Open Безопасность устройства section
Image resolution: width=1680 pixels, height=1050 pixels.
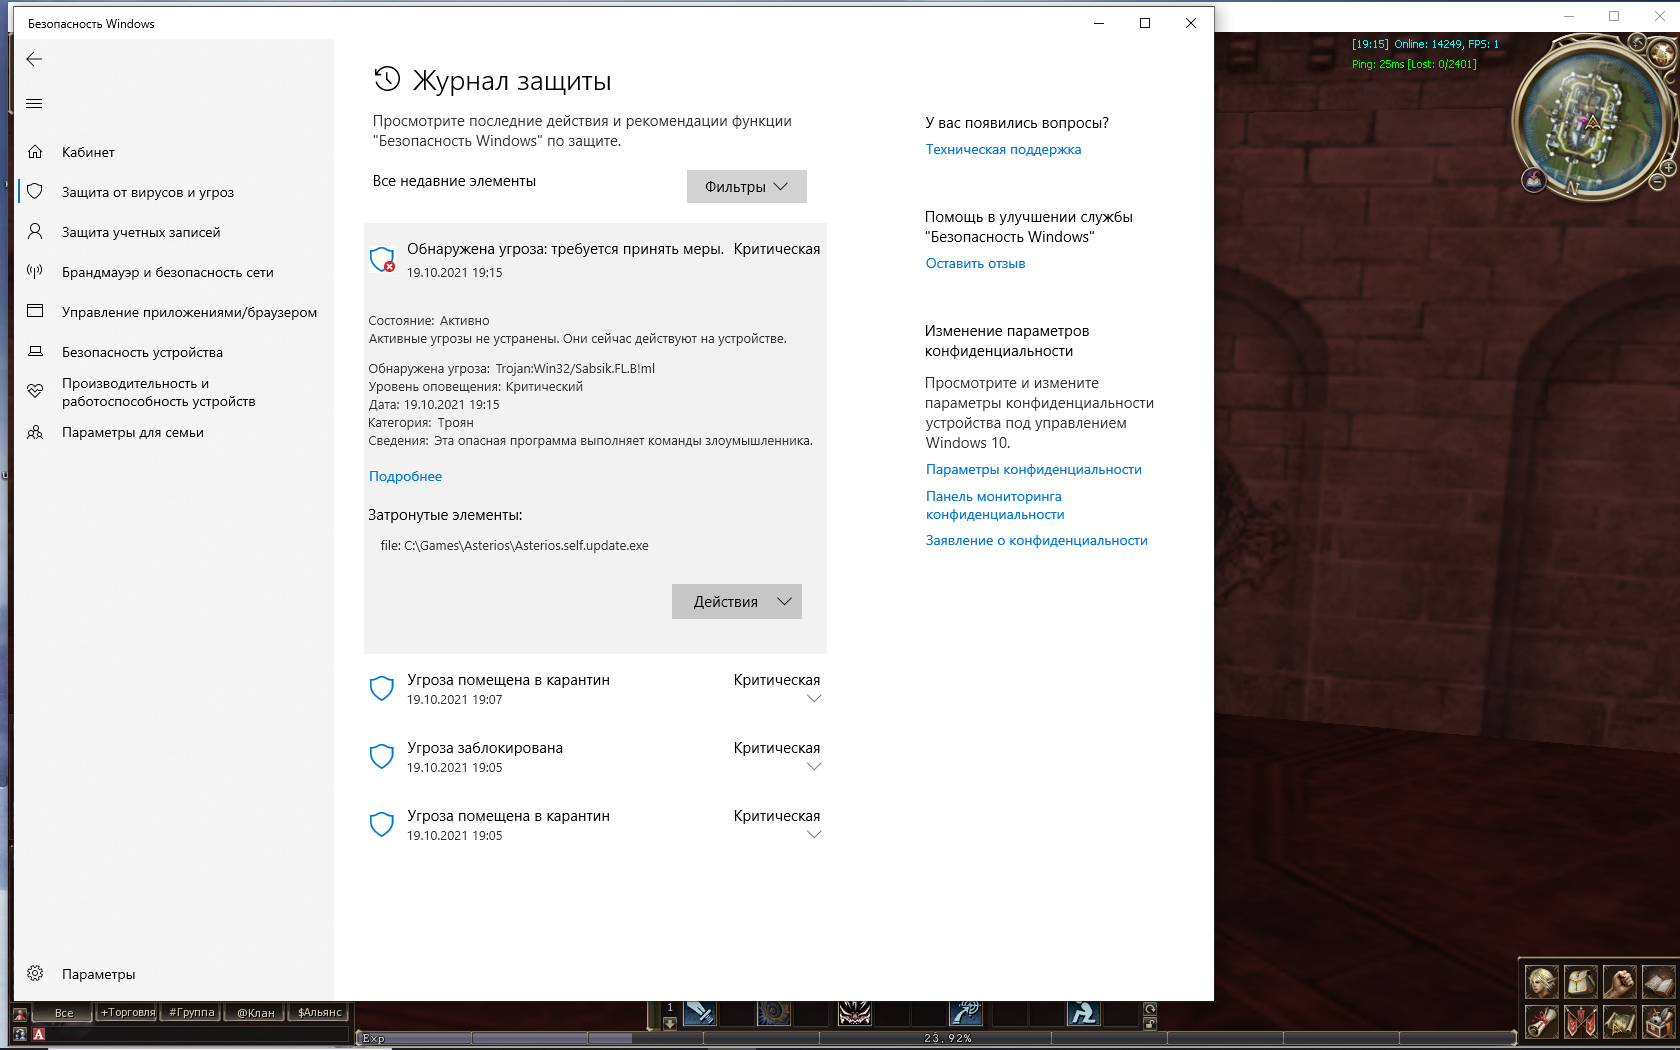[x=174, y=352]
